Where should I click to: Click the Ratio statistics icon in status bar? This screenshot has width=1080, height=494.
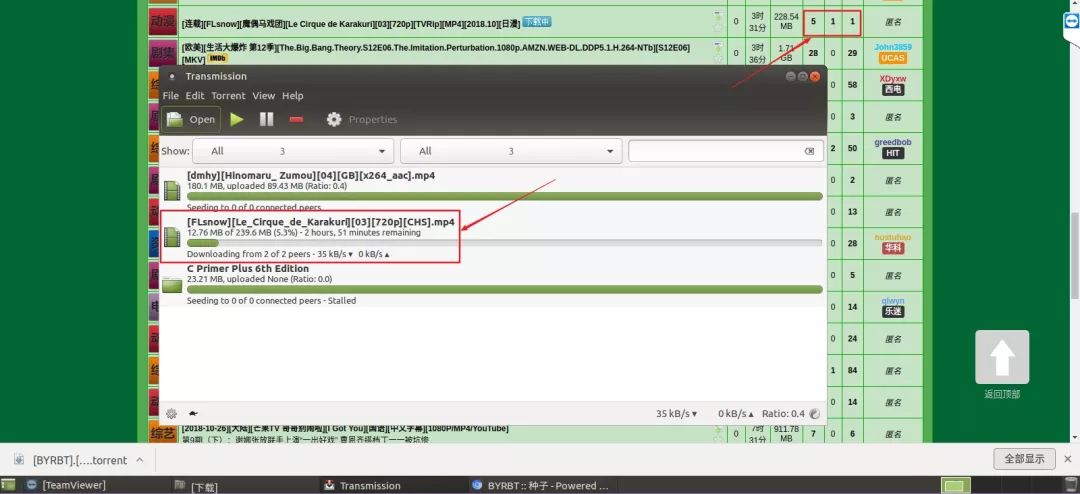[x=815, y=414]
